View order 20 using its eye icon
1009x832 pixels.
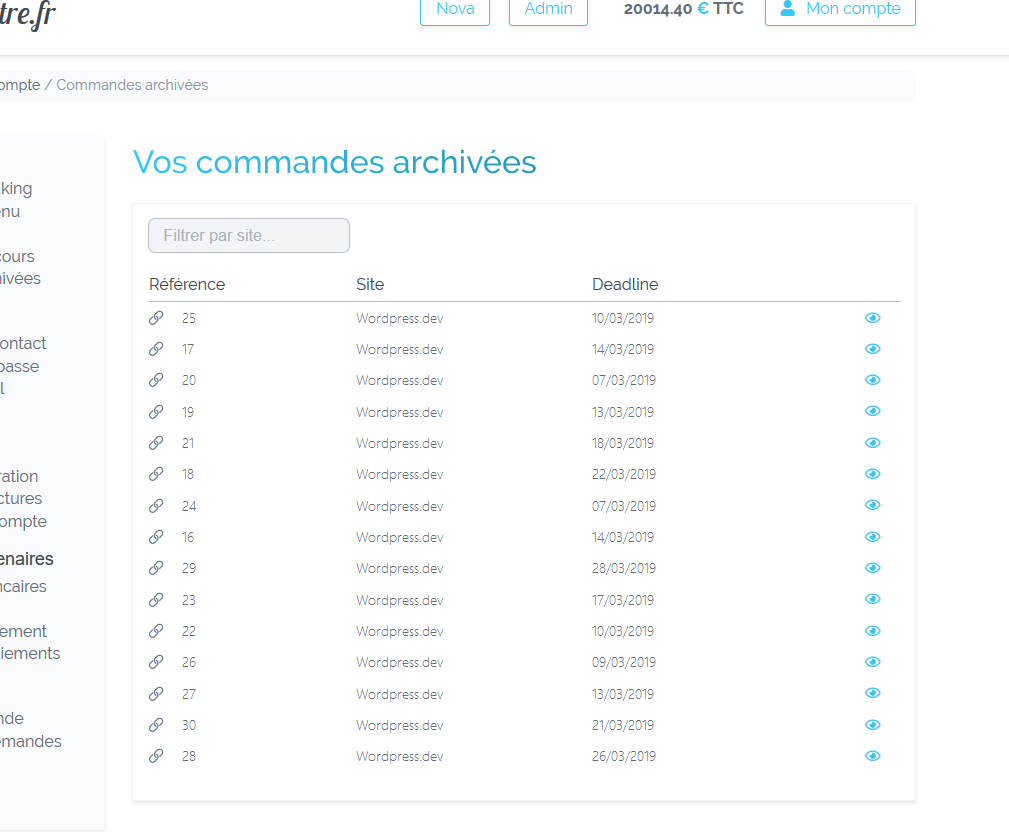(x=872, y=380)
